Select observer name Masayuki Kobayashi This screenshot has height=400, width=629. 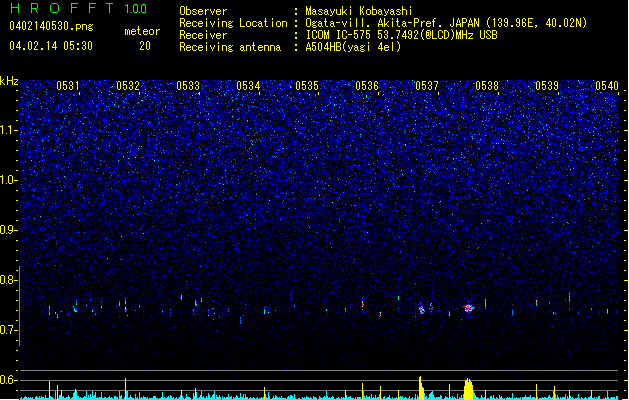pos(359,11)
